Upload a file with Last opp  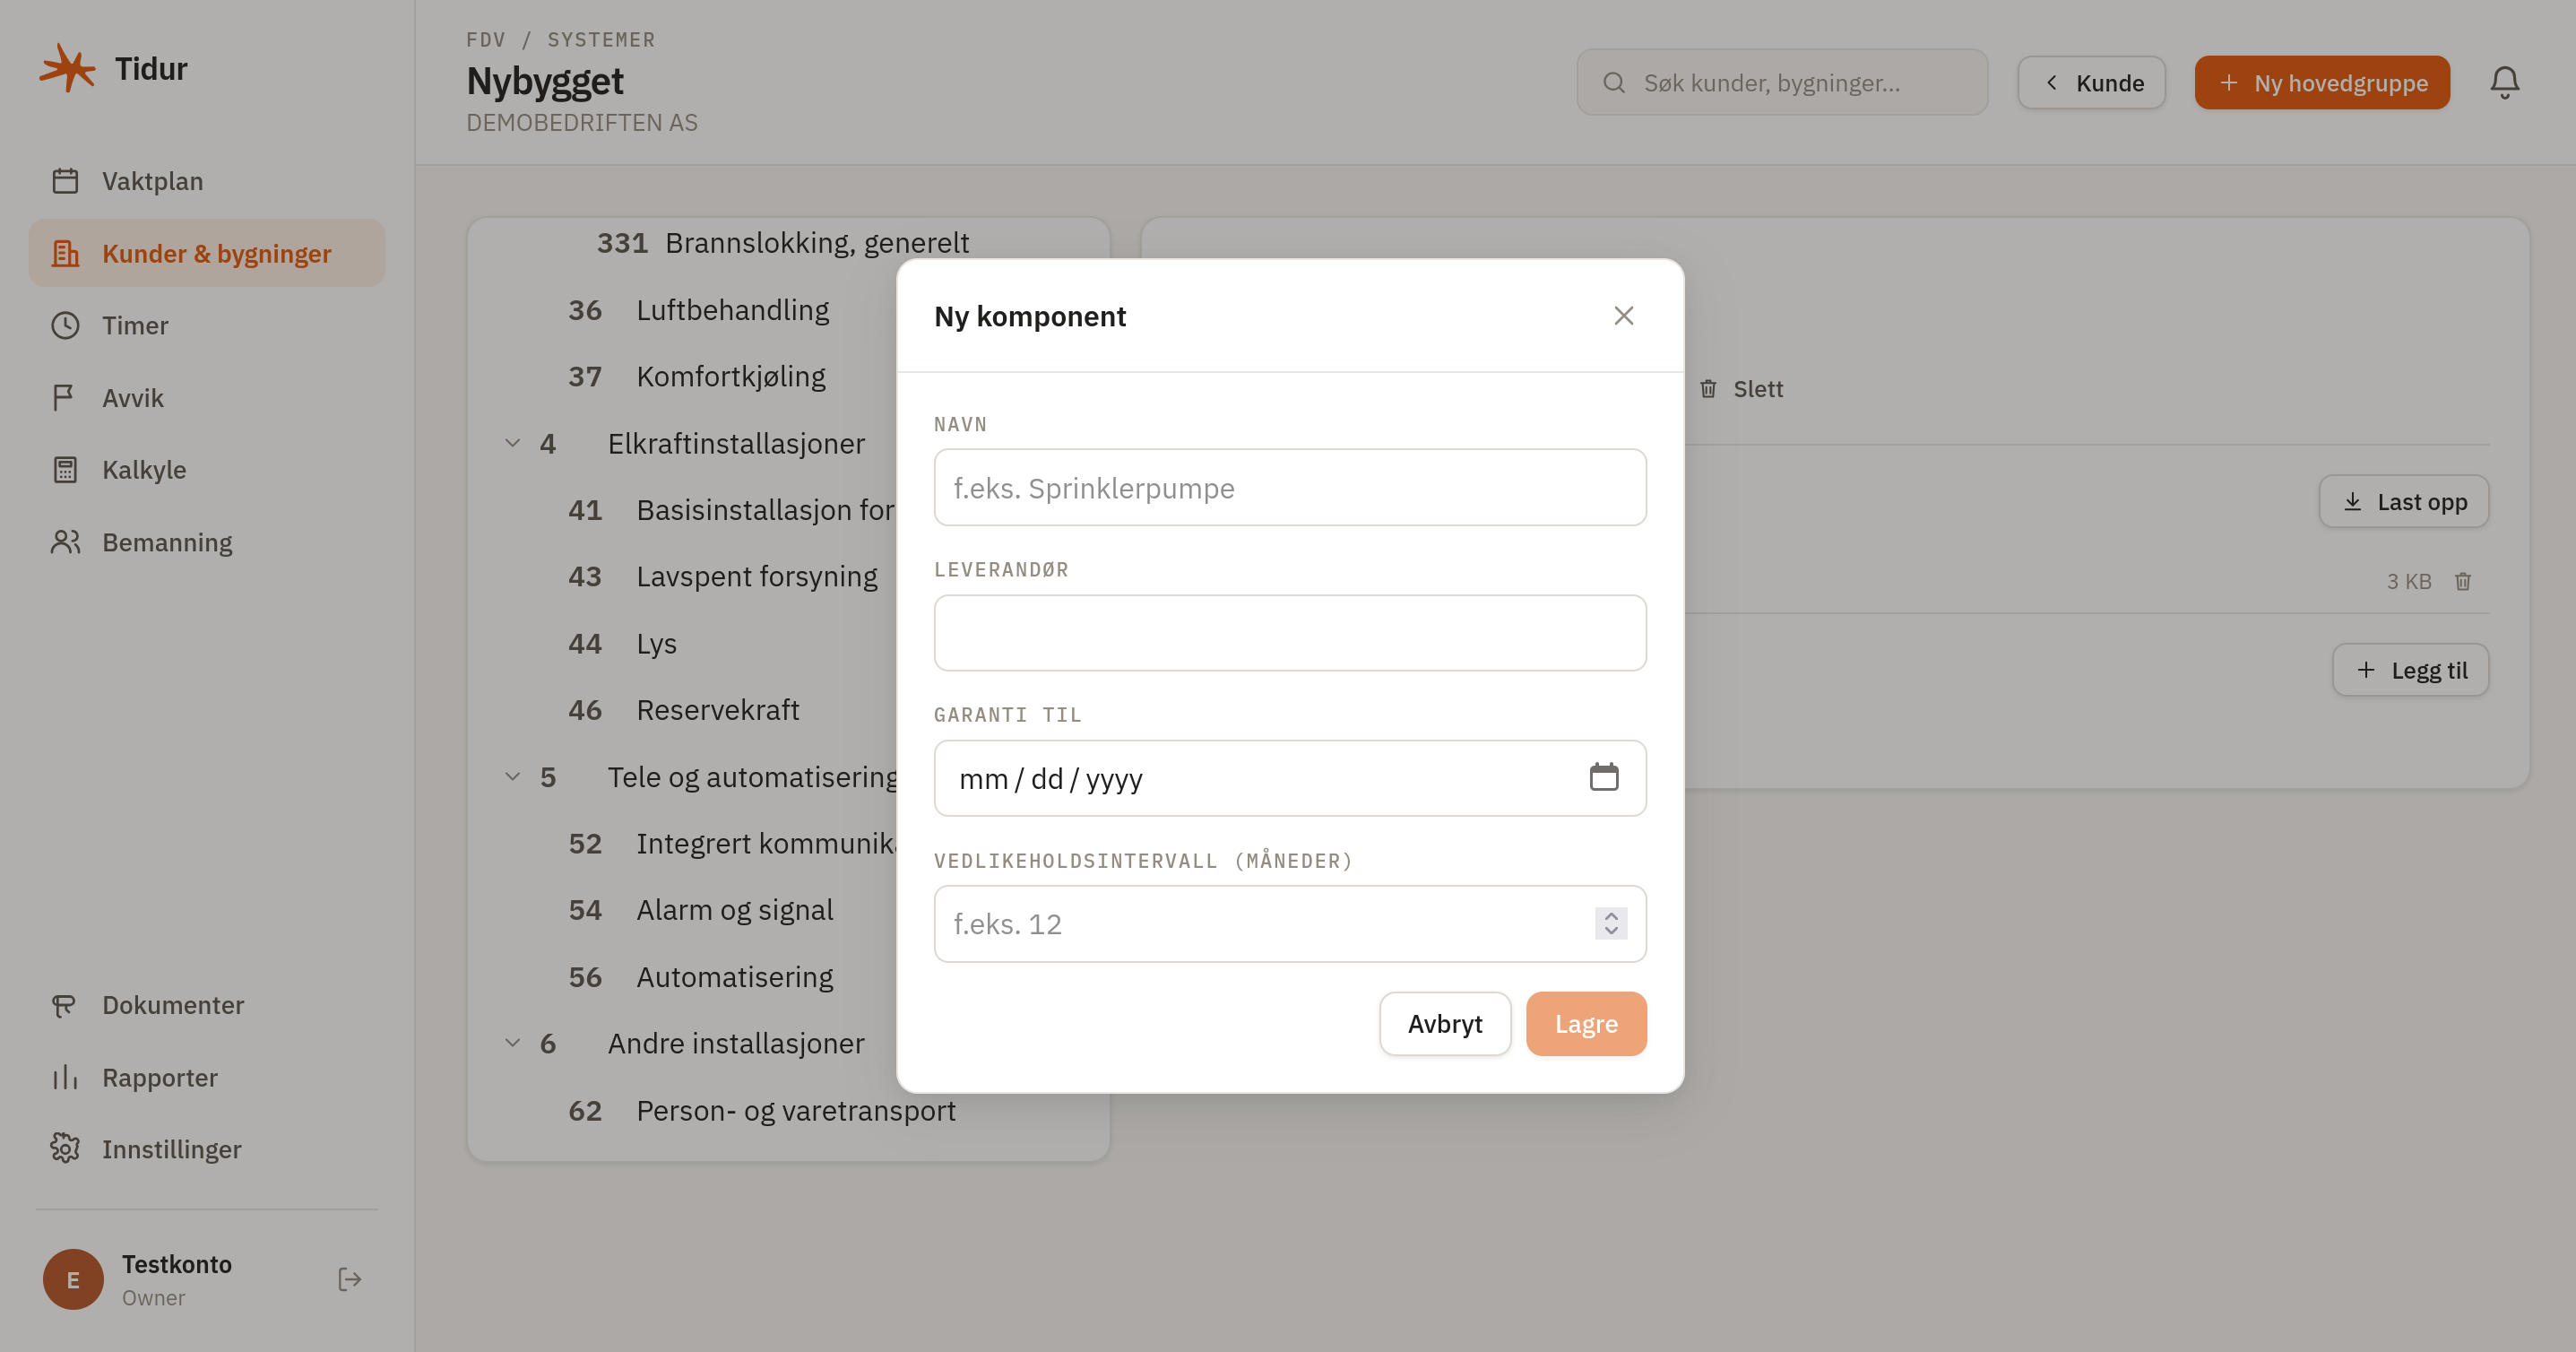tap(2404, 501)
